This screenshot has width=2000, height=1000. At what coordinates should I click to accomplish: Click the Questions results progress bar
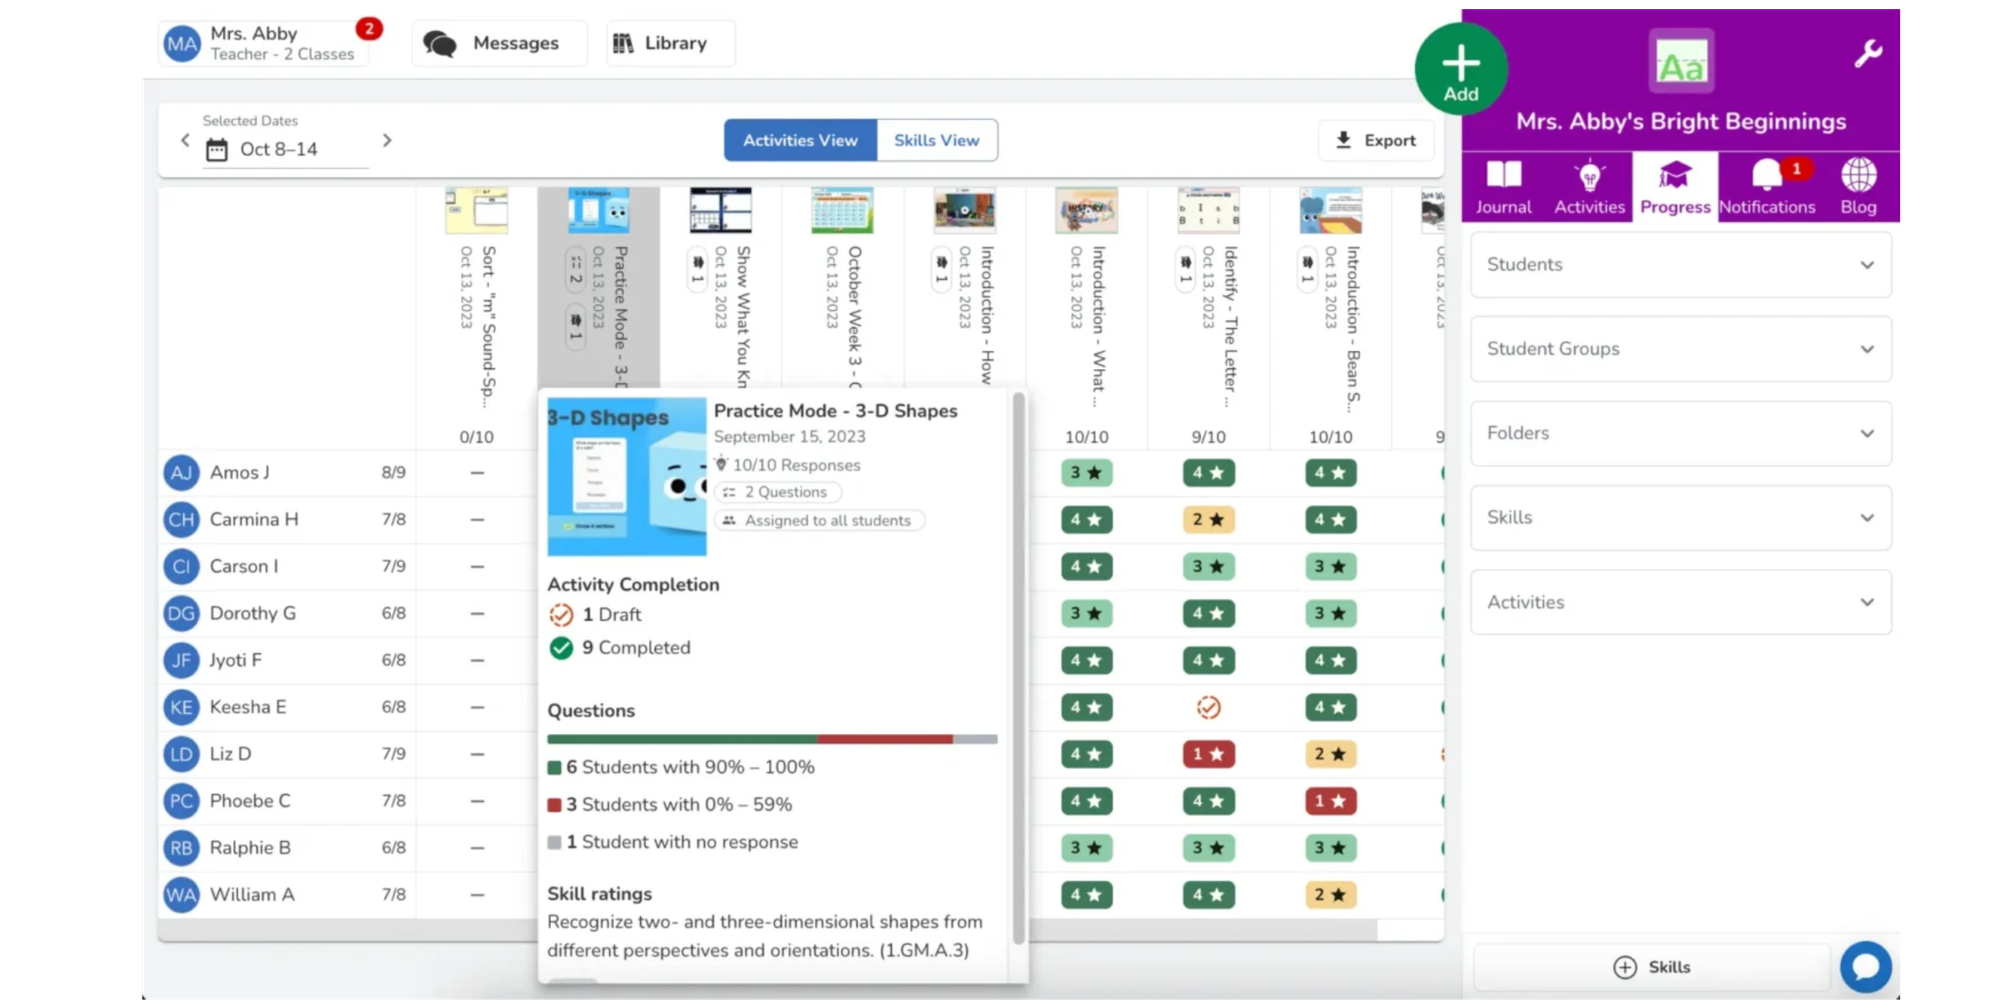pyautogui.click(x=771, y=740)
